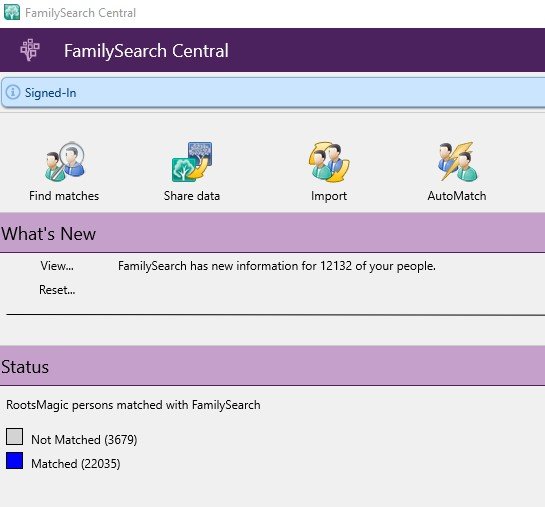View new FamilySearch information
The height and width of the screenshot is (507, 545).
point(57,266)
